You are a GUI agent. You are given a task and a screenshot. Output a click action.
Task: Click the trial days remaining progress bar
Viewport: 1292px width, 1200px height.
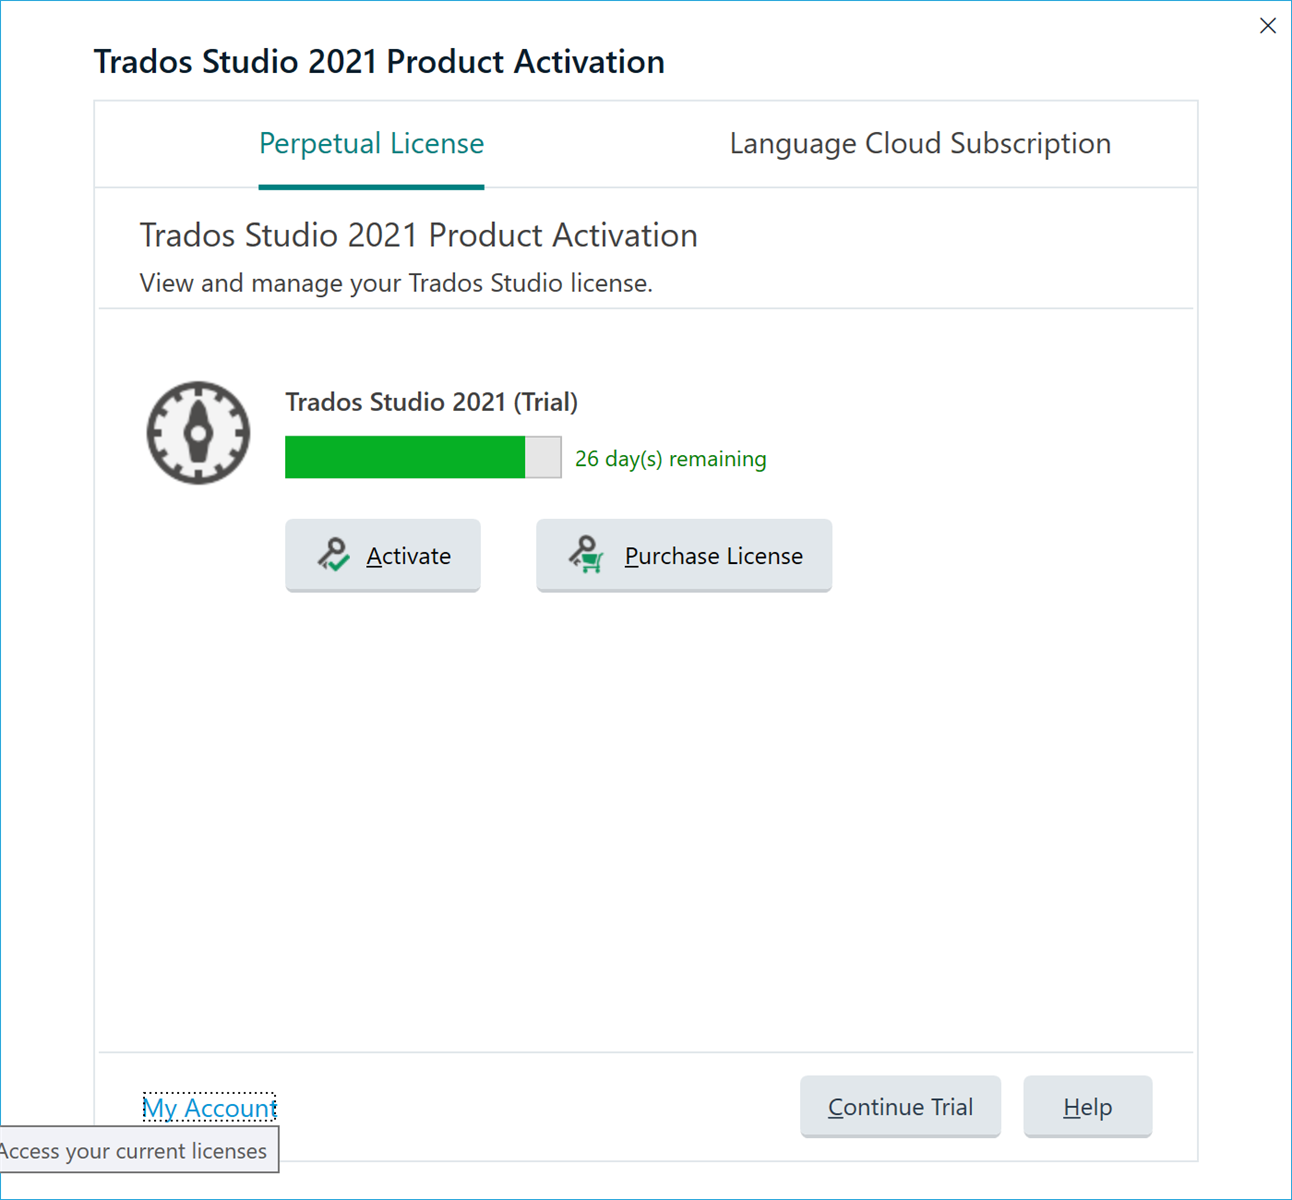pos(422,457)
